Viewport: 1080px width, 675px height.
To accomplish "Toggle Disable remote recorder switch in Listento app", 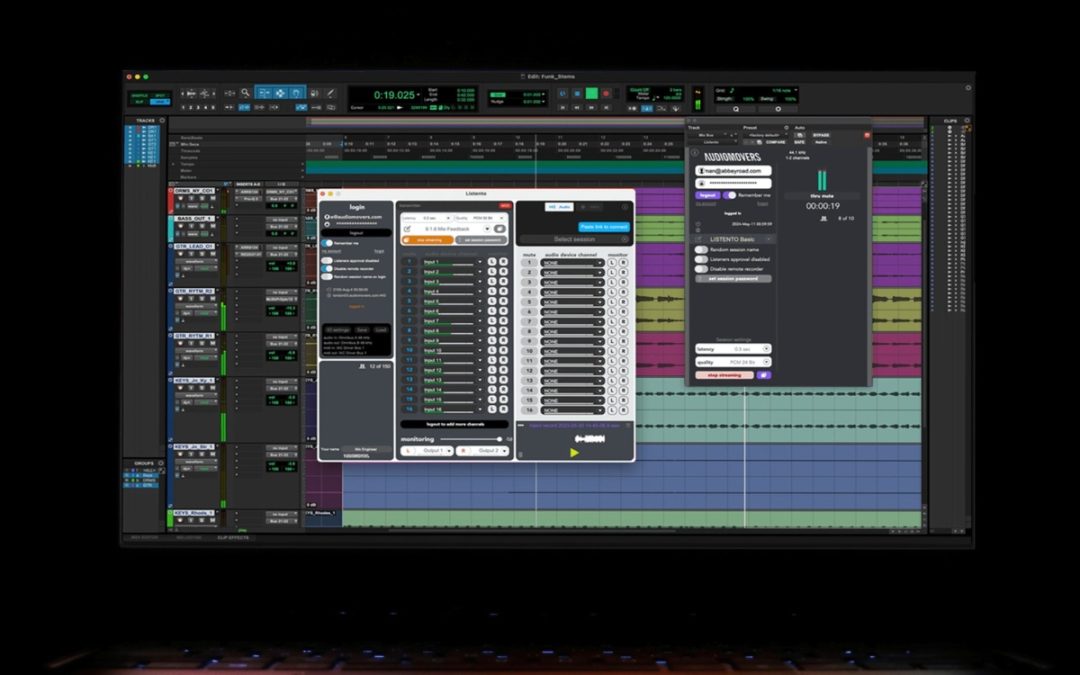I will click(326, 269).
